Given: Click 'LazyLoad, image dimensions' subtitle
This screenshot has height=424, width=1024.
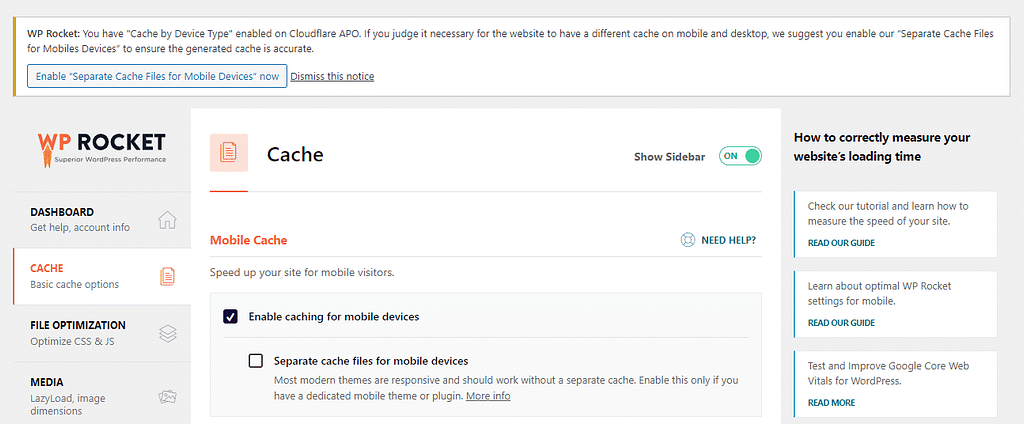Looking at the screenshot, I should 68,404.
